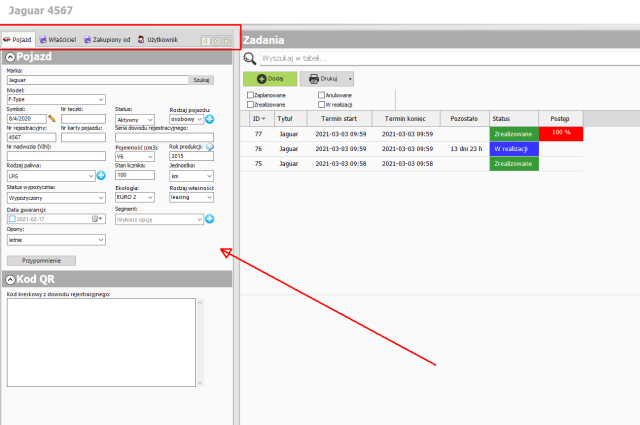Collapse the Pojazd section
640x425 pixels.
10,57
